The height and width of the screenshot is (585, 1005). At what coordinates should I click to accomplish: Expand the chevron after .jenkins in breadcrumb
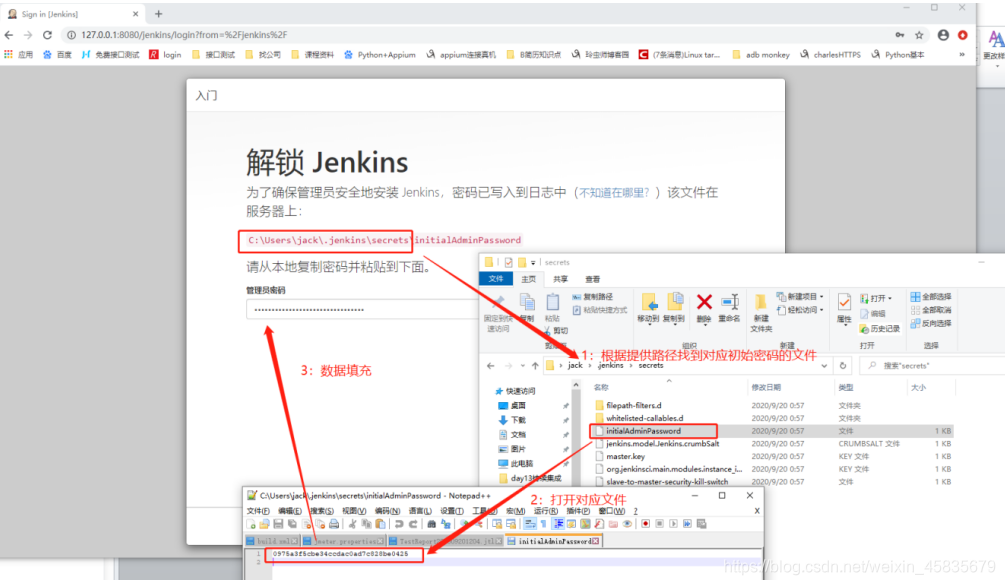(631, 366)
